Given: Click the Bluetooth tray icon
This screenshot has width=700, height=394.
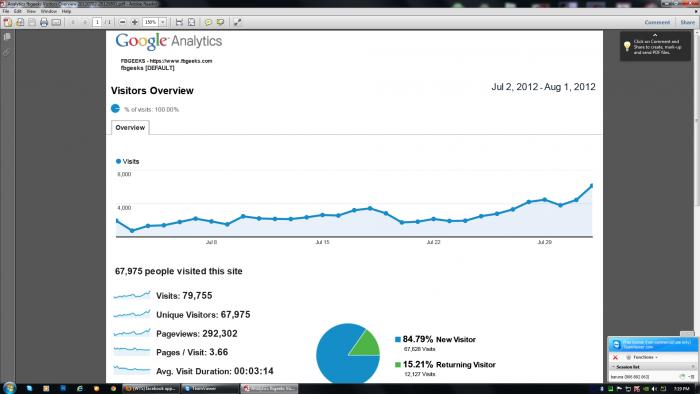Looking at the screenshot, I should [602, 389].
